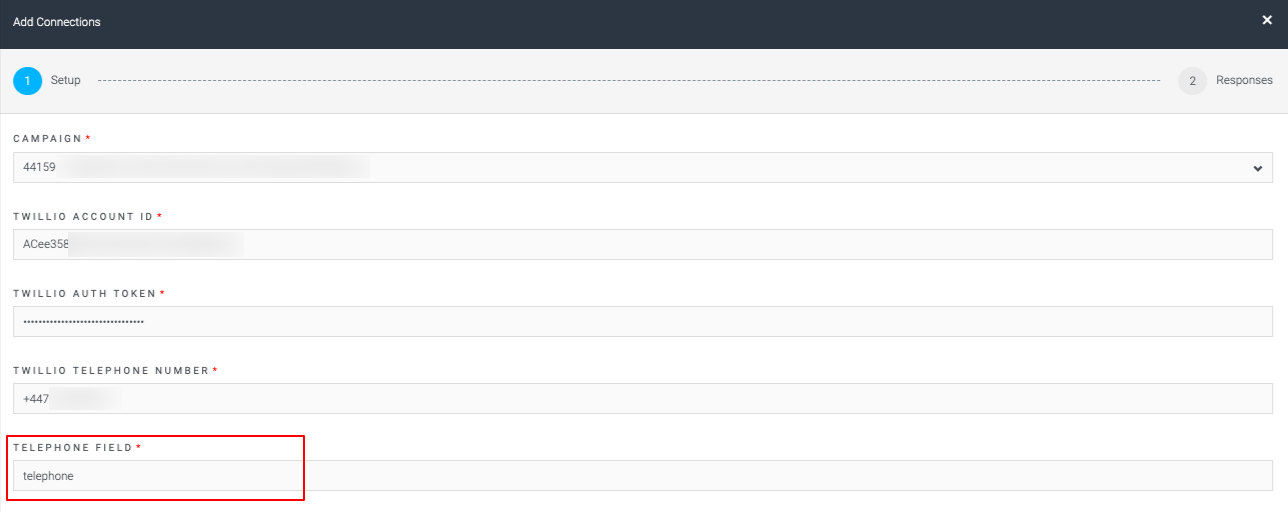Screen dimensions: 1288x512
Task: Click the TWILLIO AUTH TOKEN label
Action: [85, 293]
